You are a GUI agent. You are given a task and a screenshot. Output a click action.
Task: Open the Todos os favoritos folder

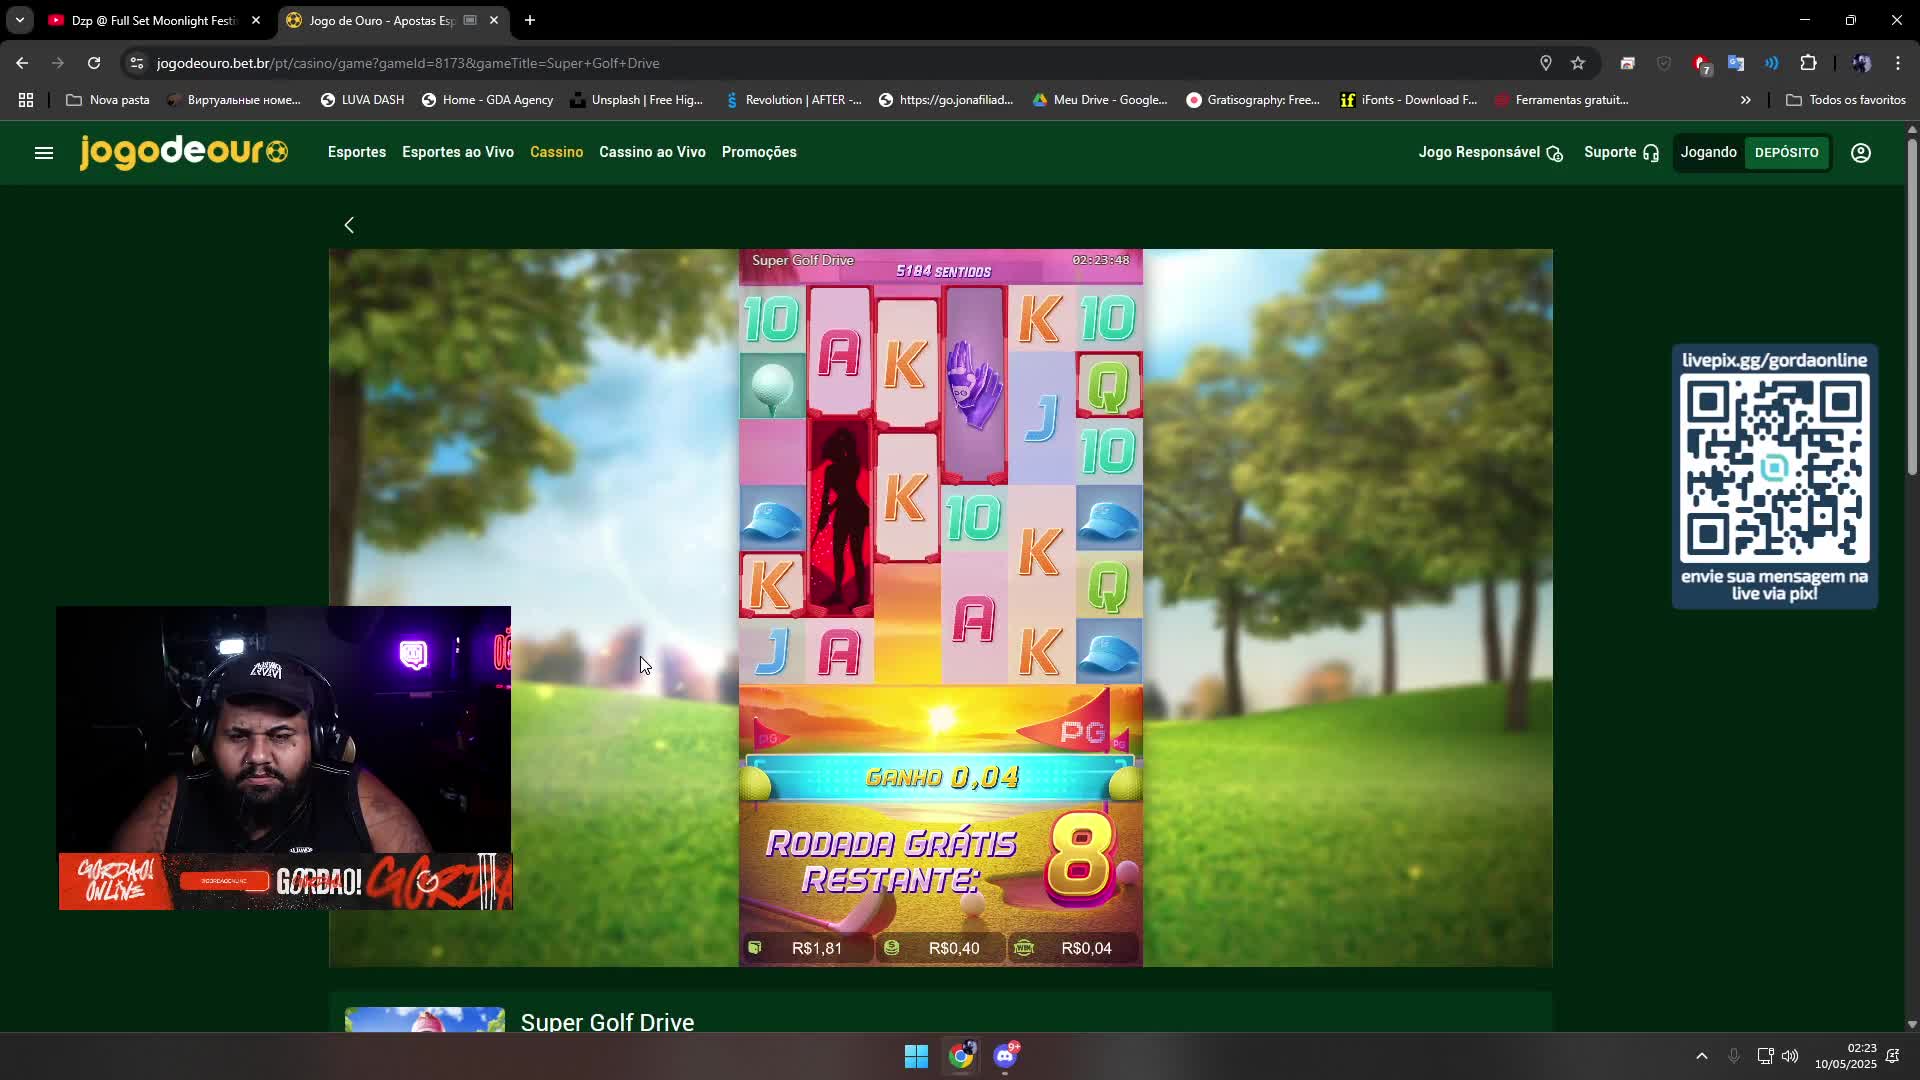tap(1846, 100)
